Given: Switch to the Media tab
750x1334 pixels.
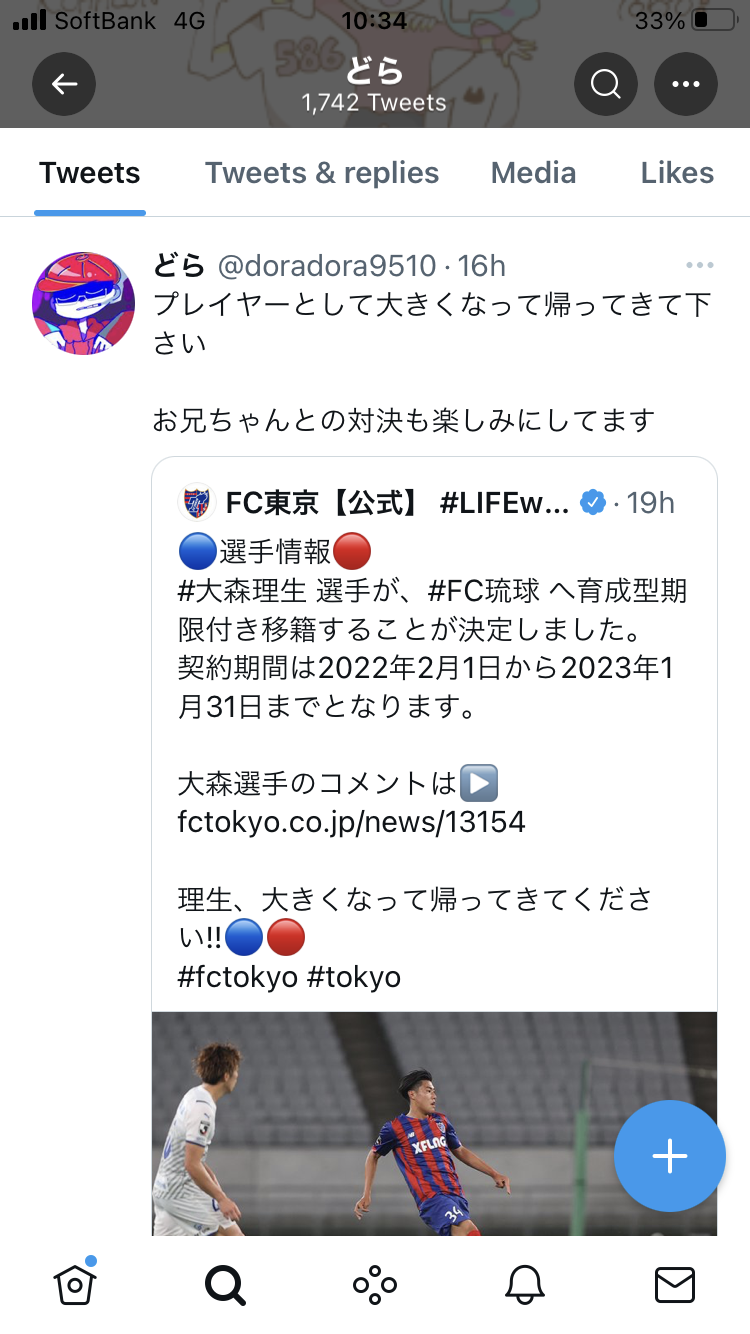Looking at the screenshot, I should 533,174.
